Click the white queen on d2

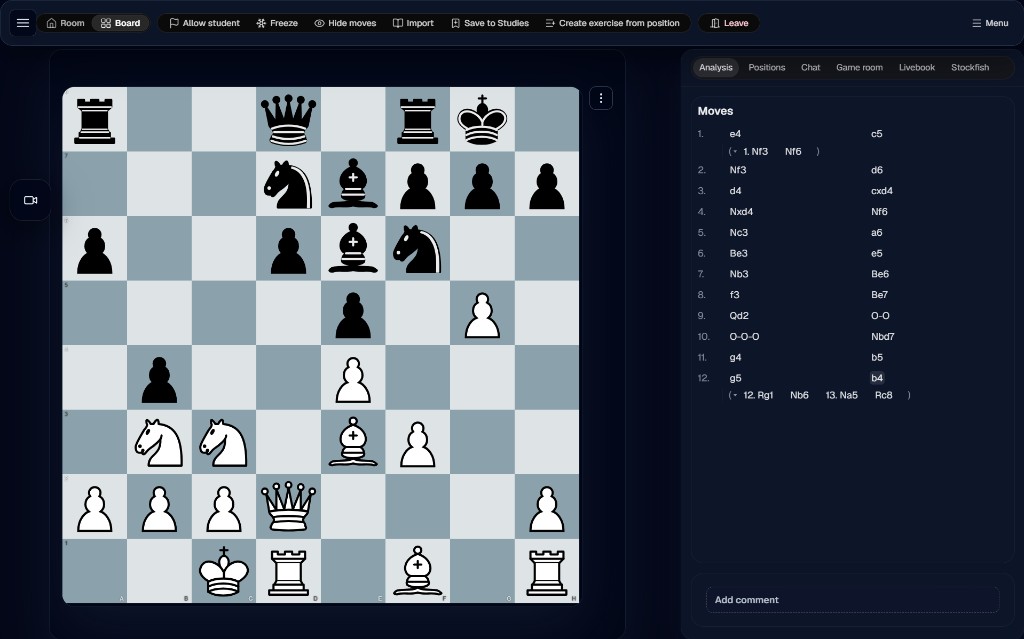(x=288, y=506)
